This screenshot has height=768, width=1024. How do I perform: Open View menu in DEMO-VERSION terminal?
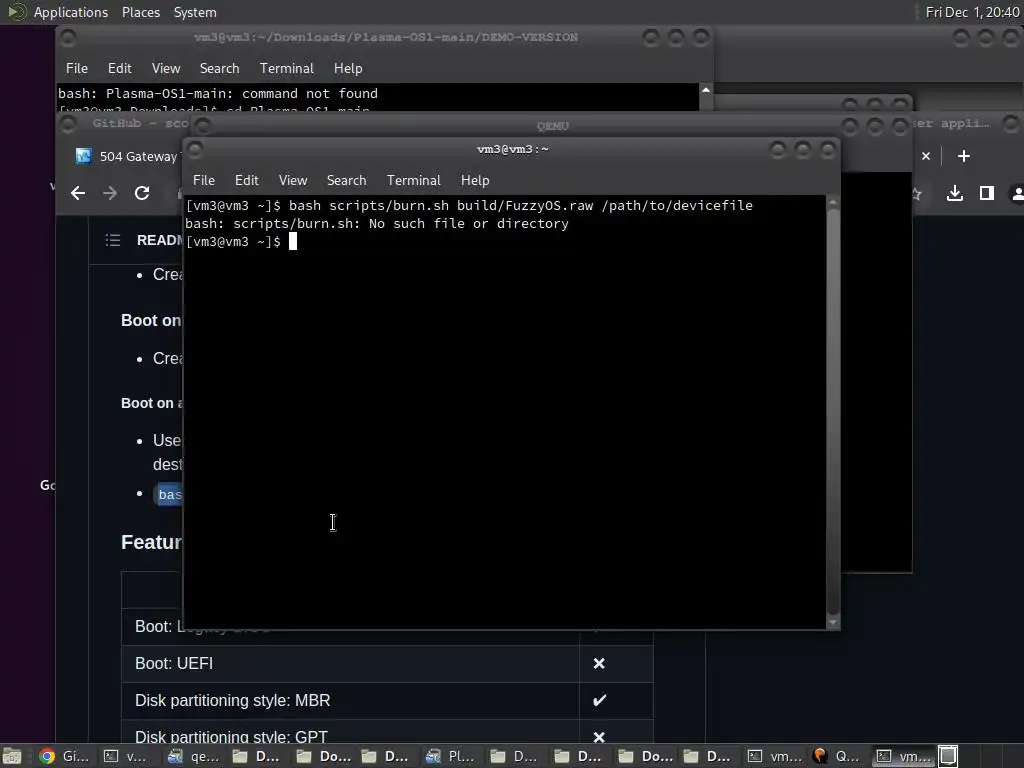[166, 69]
